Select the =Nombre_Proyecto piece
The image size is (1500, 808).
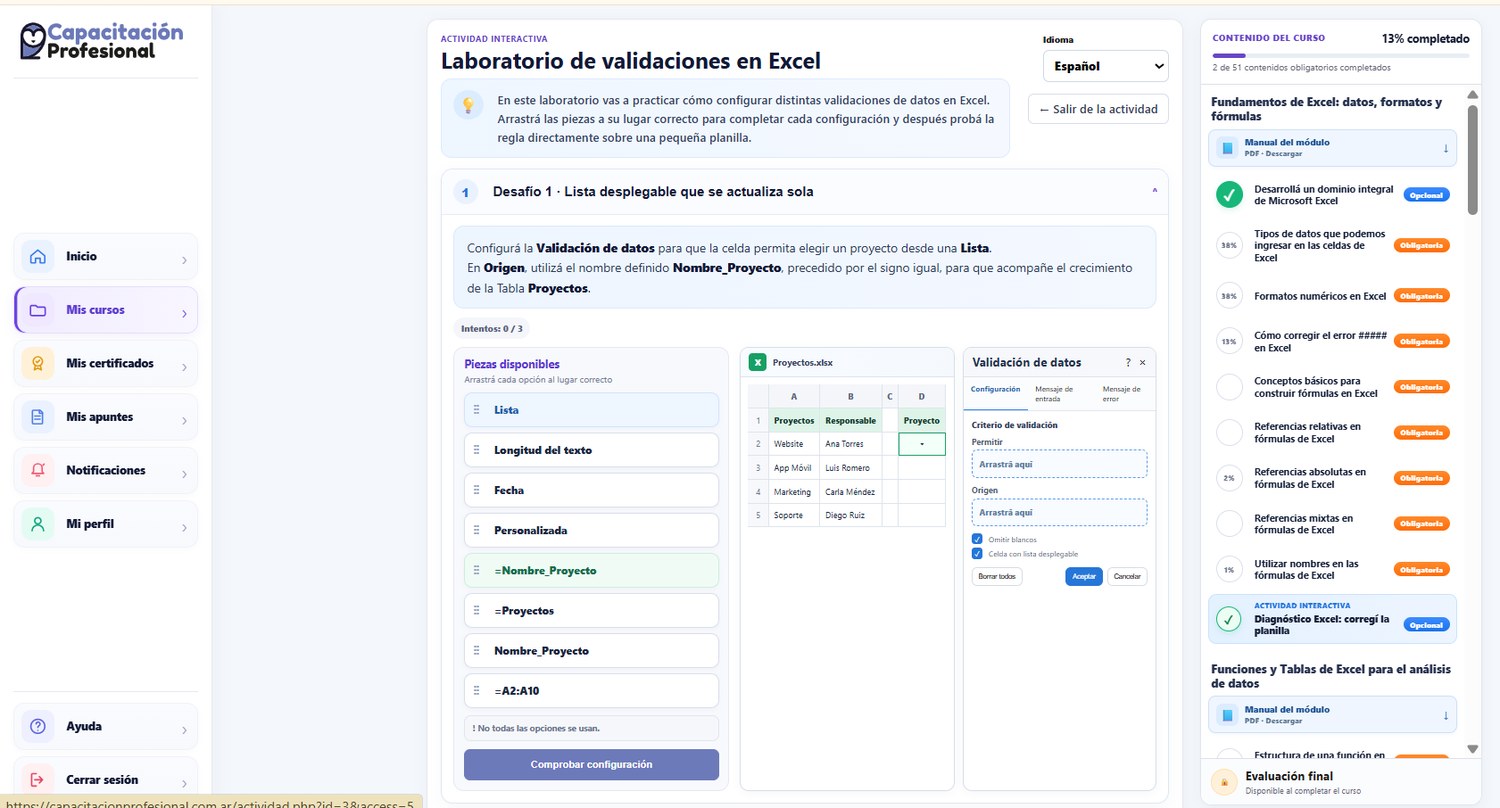tap(591, 570)
